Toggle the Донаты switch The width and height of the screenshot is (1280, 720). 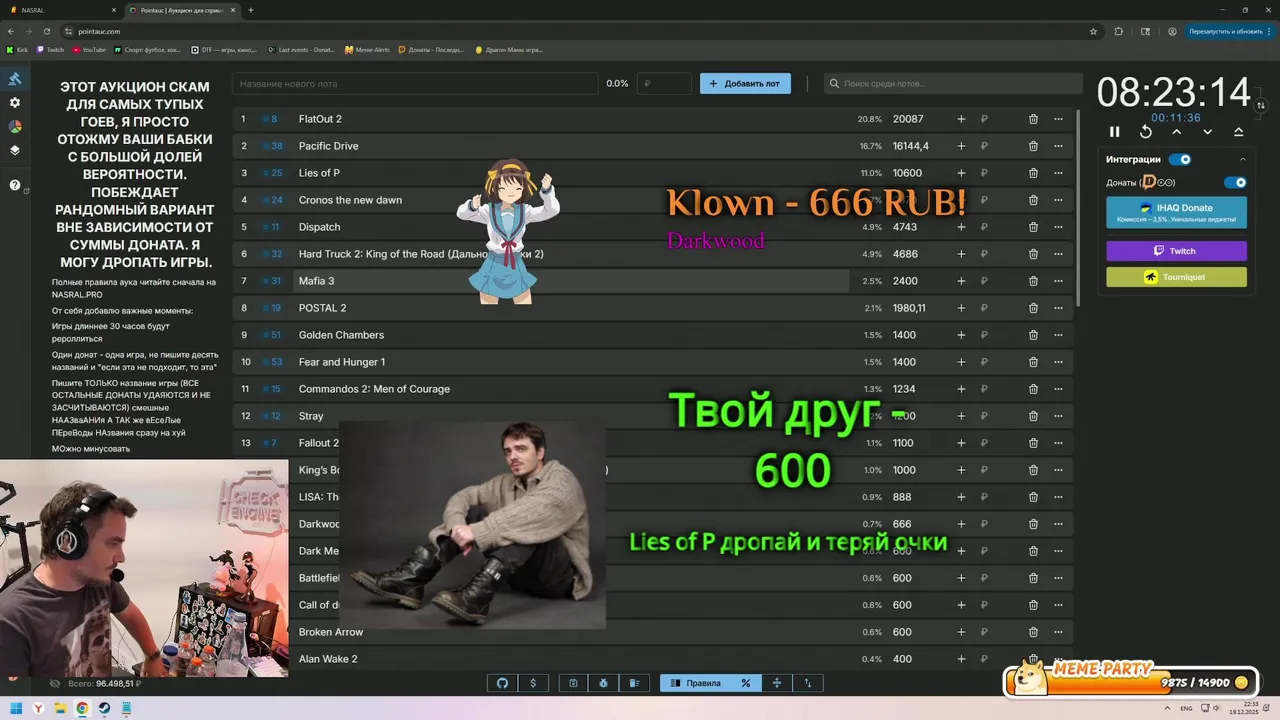tap(1236, 182)
